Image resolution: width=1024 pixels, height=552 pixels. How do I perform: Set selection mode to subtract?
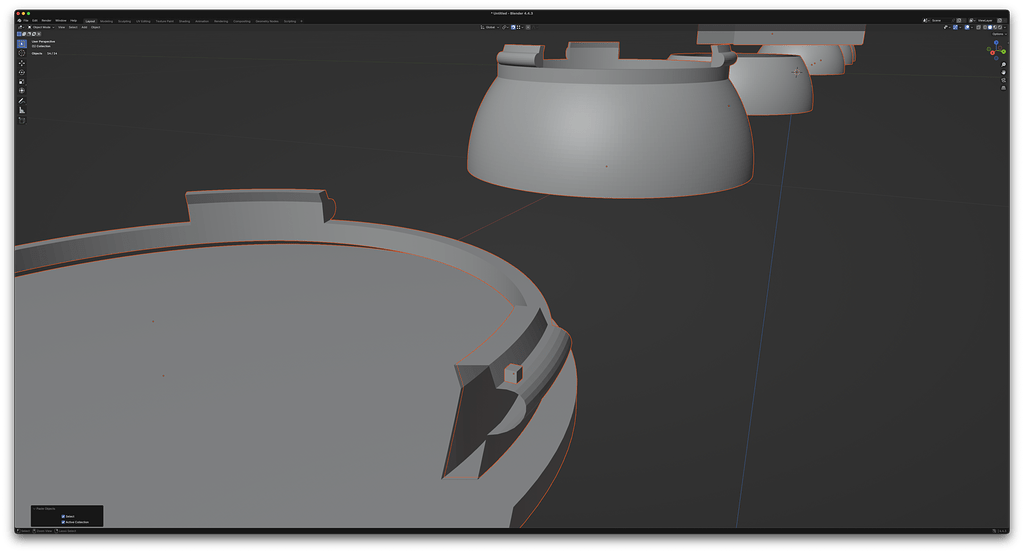[29, 33]
